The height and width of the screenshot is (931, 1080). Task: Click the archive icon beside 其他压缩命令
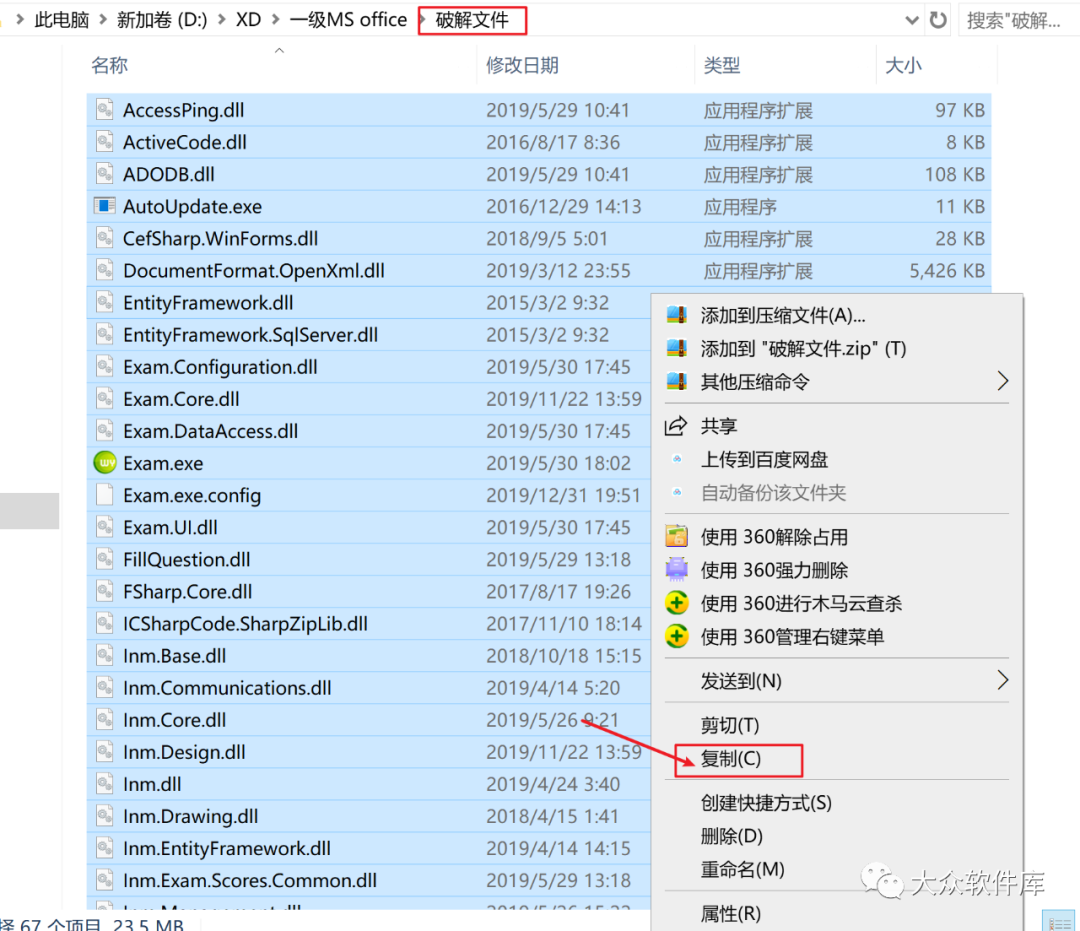pos(677,381)
